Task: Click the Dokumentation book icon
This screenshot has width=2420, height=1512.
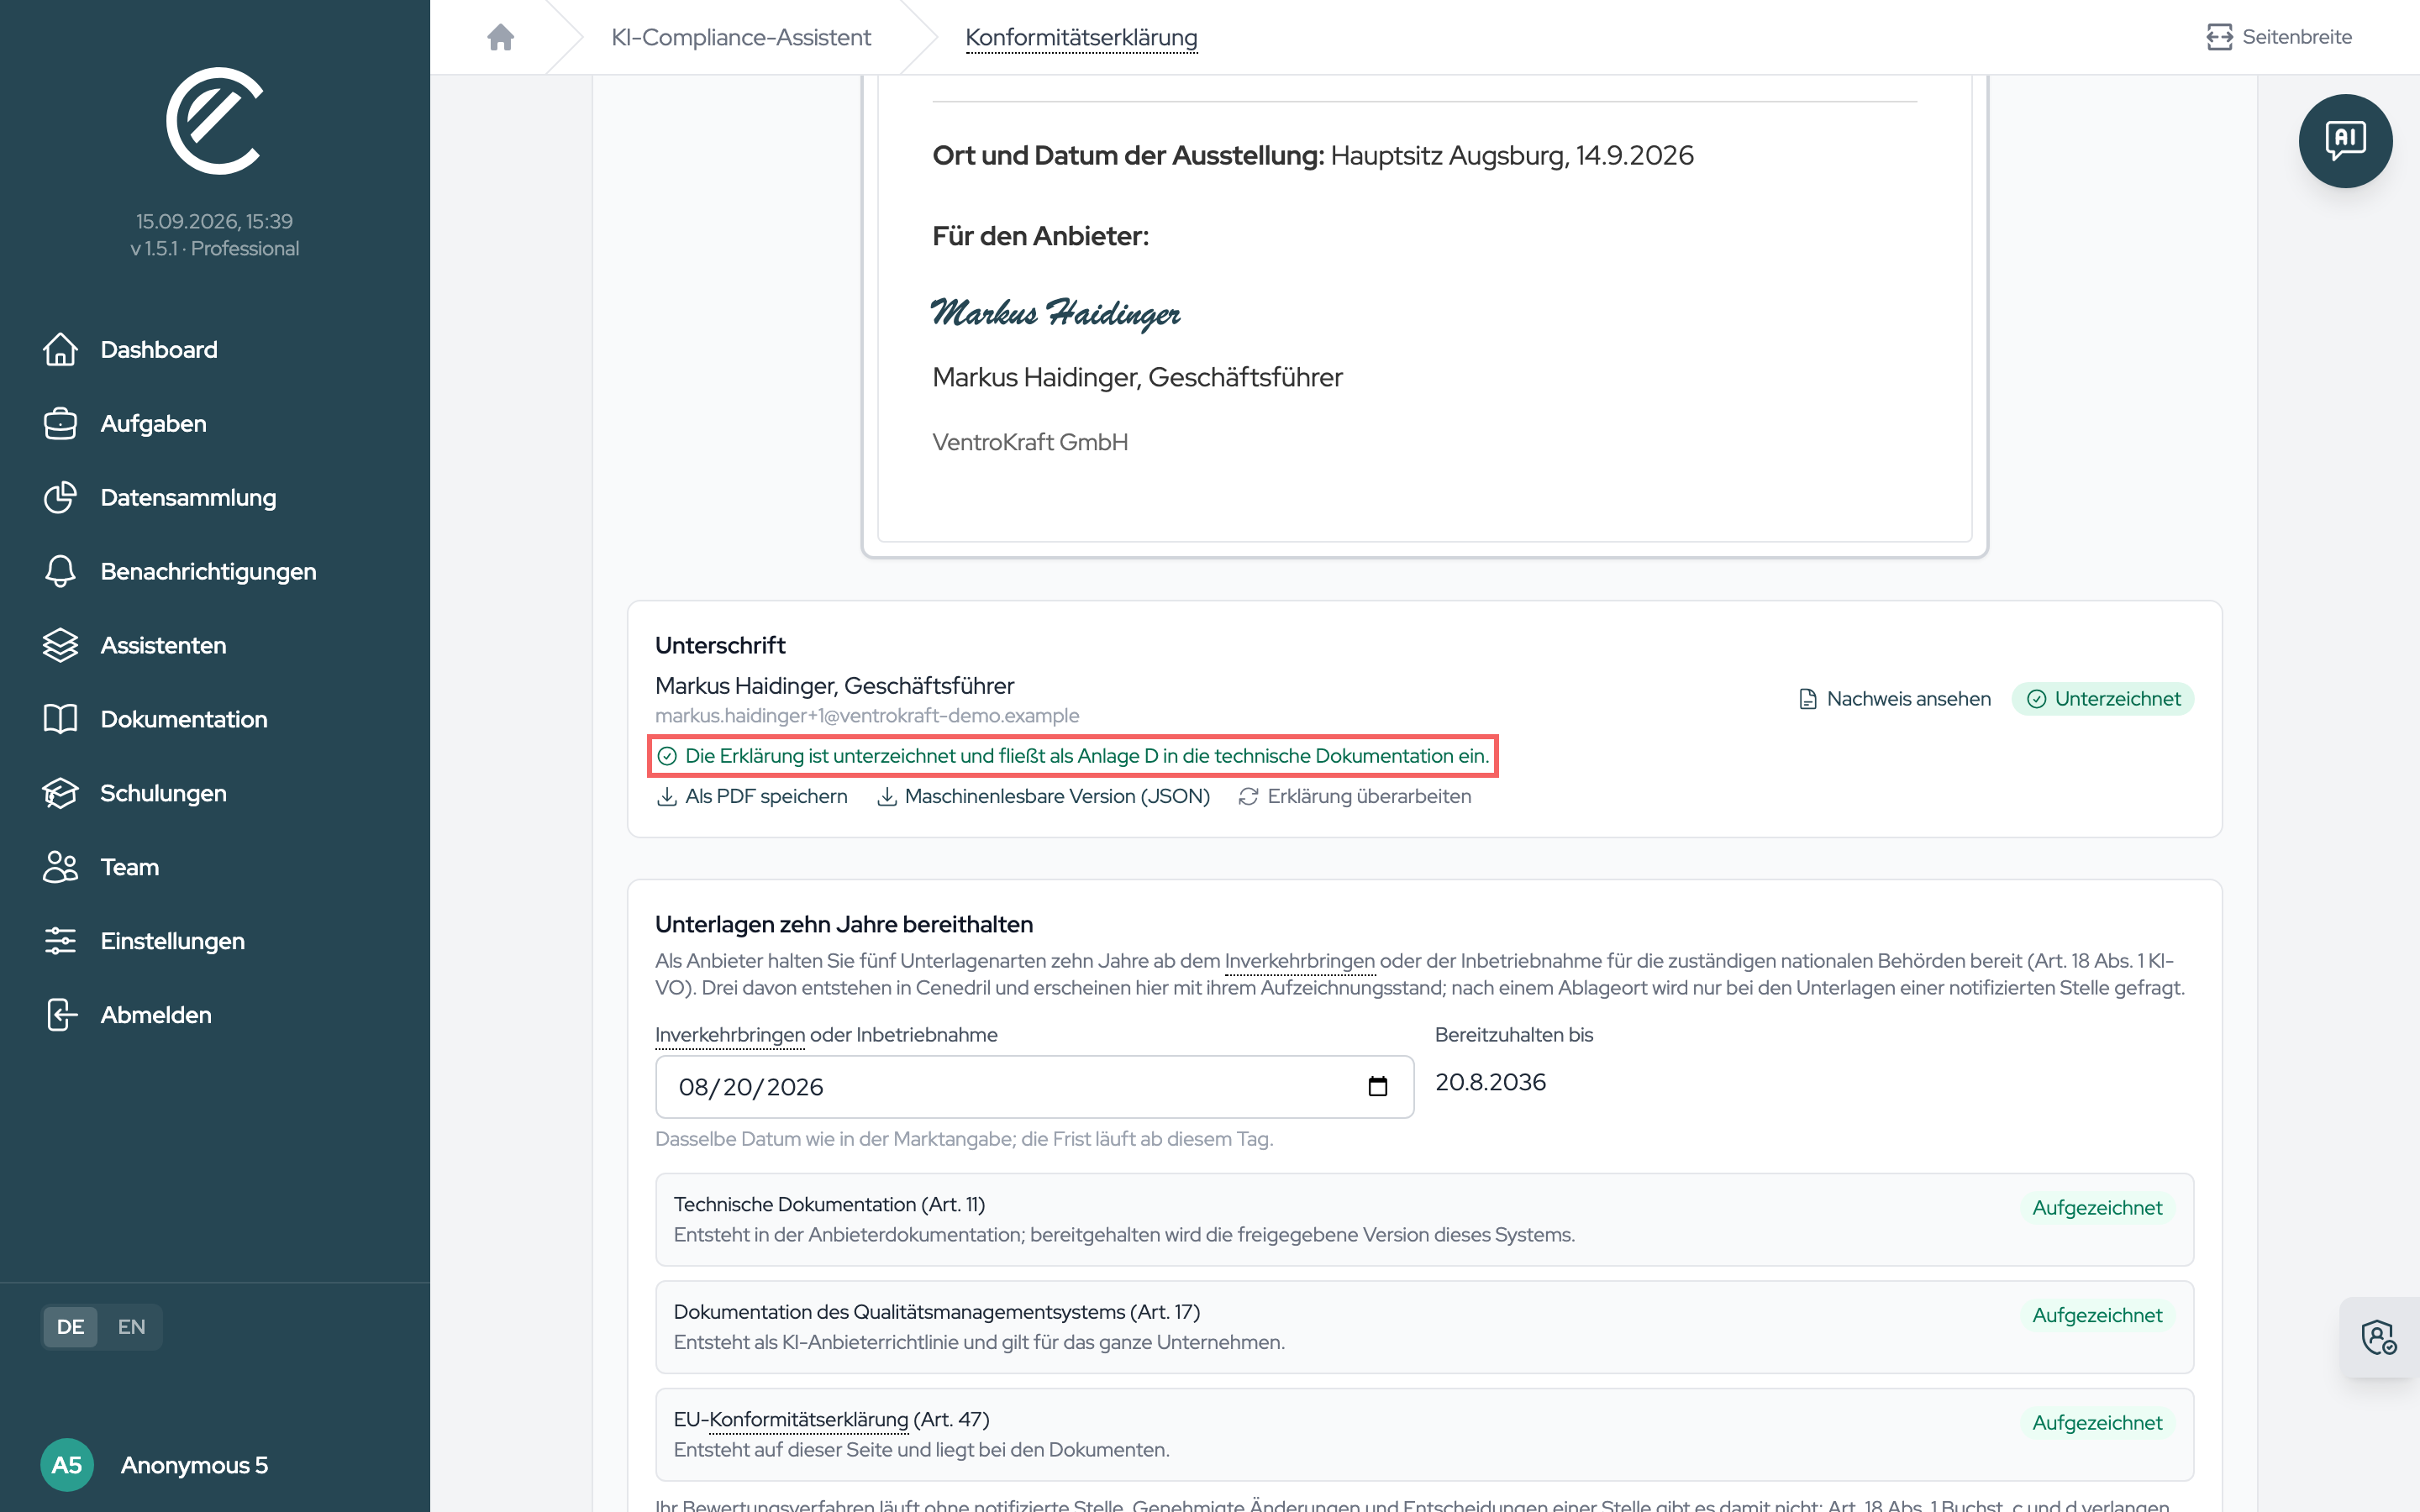Action: coord(60,719)
